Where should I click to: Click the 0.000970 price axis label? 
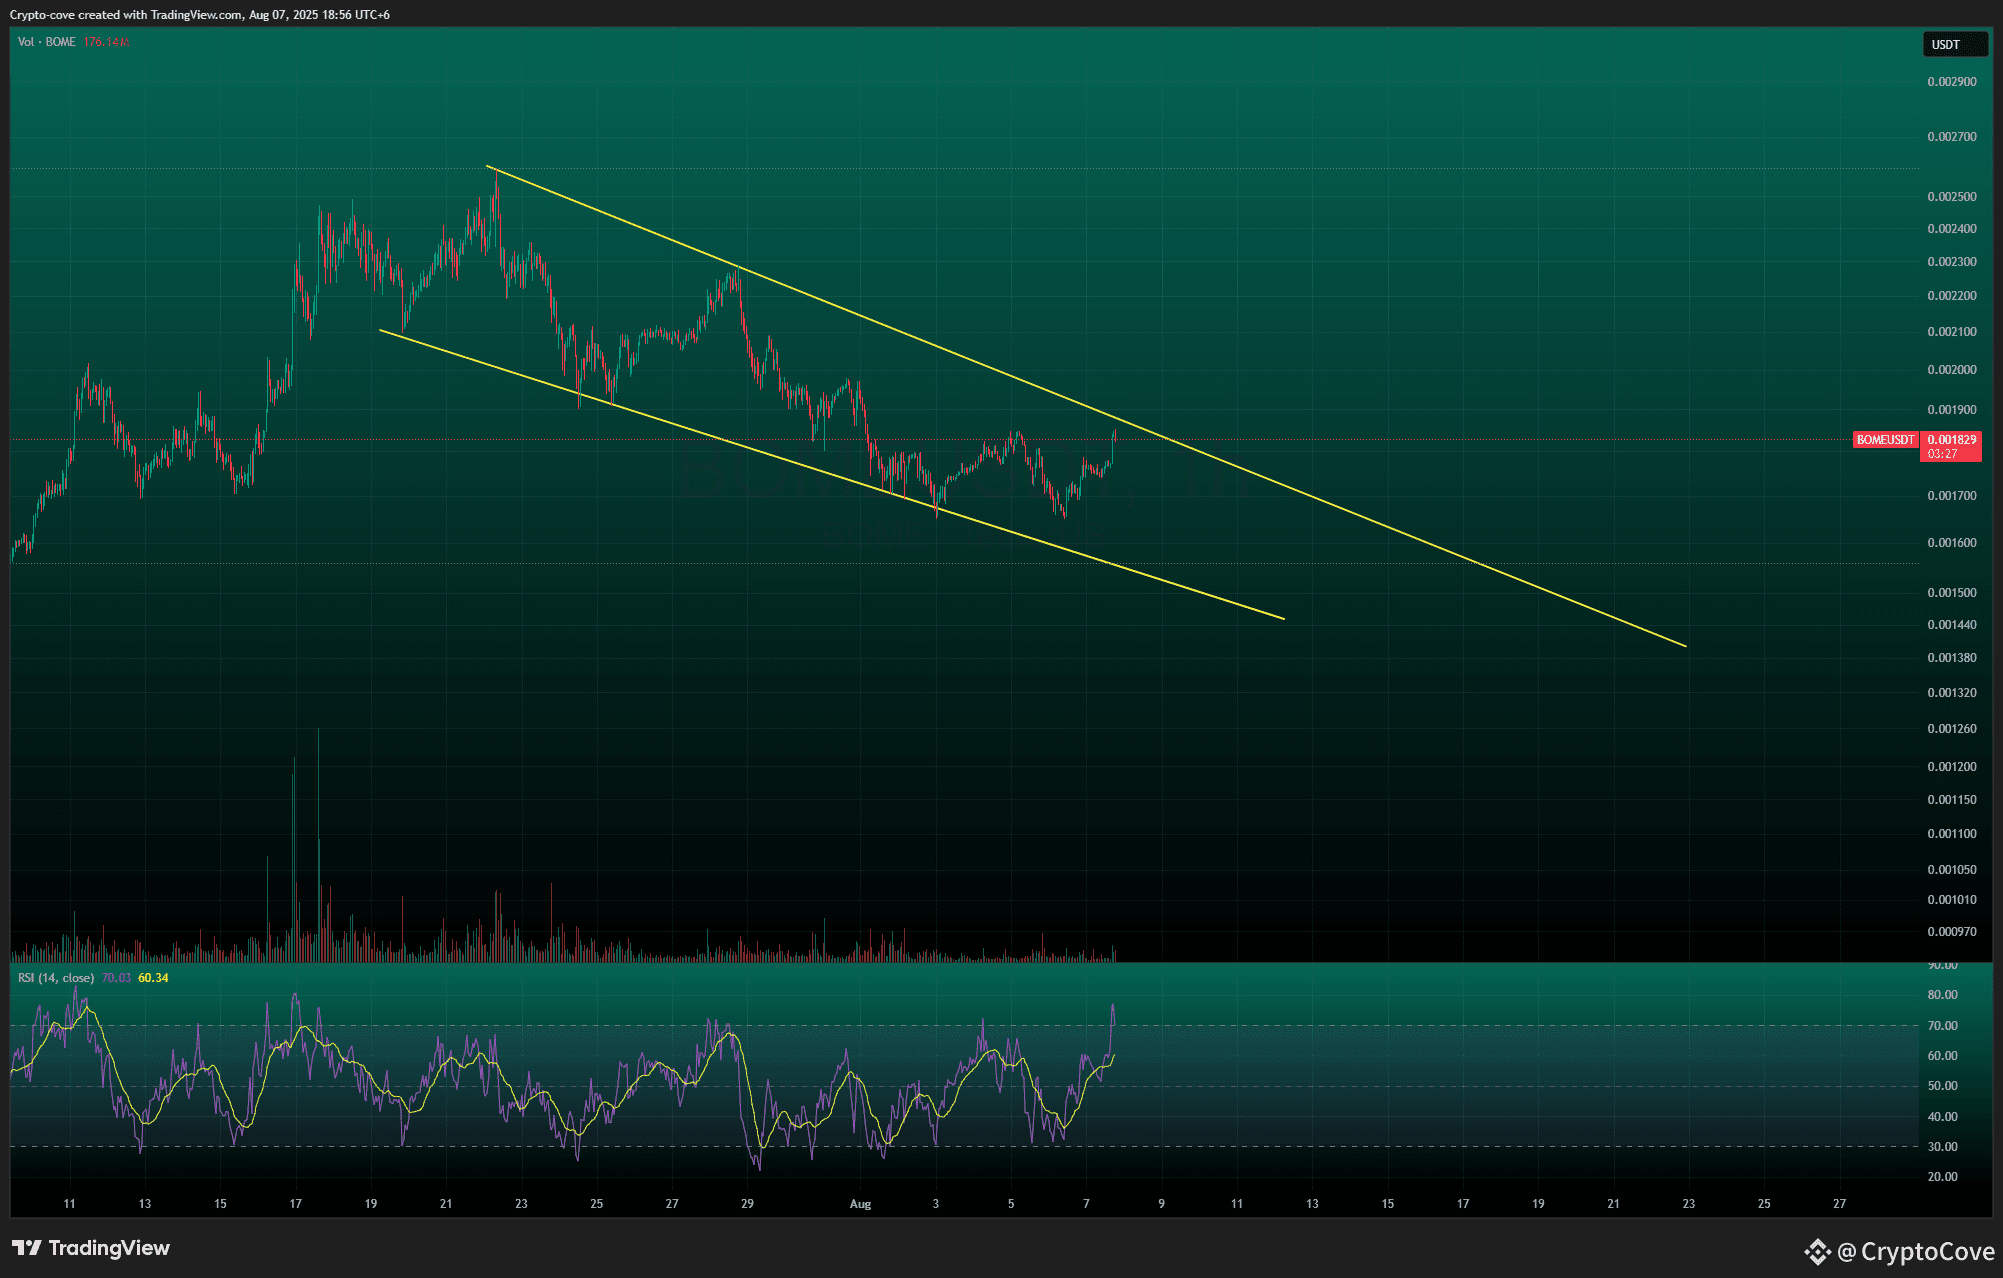click(1951, 932)
